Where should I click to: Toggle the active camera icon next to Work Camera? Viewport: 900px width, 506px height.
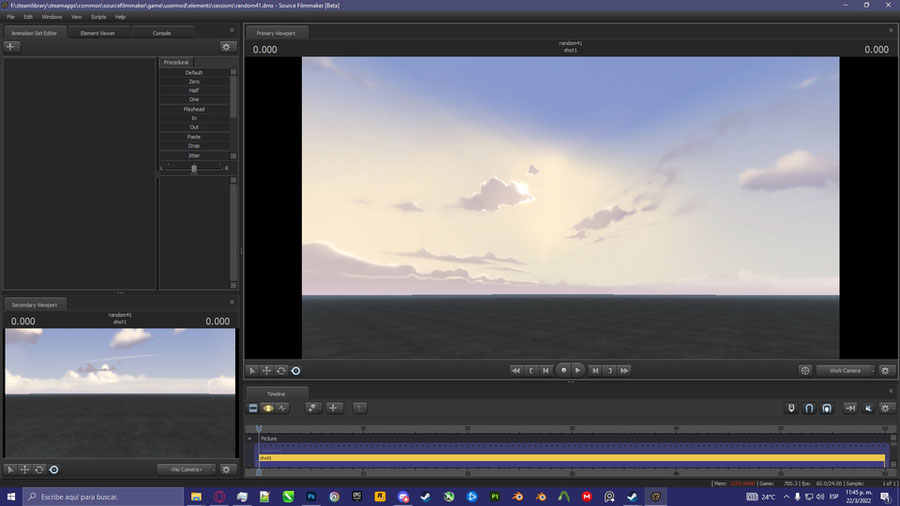coord(805,370)
